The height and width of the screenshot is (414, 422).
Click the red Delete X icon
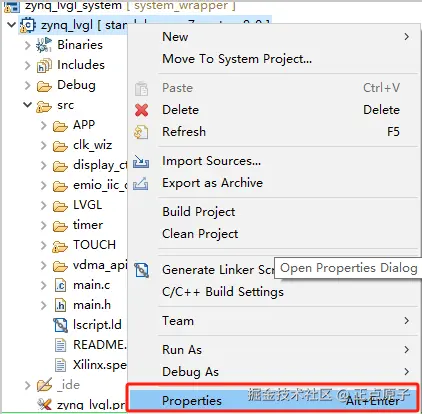[x=142, y=110]
